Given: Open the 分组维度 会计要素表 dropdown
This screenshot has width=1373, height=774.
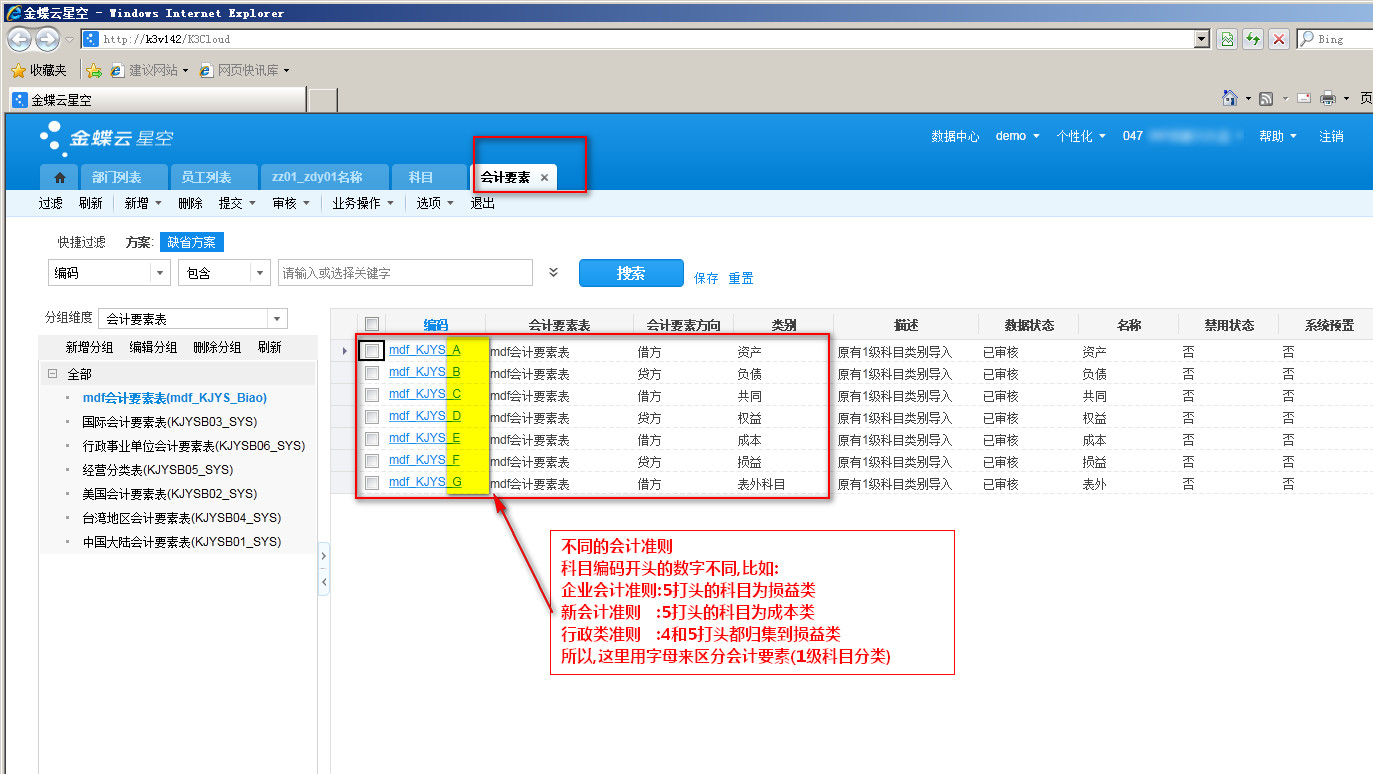Looking at the screenshot, I should (276, 319).
